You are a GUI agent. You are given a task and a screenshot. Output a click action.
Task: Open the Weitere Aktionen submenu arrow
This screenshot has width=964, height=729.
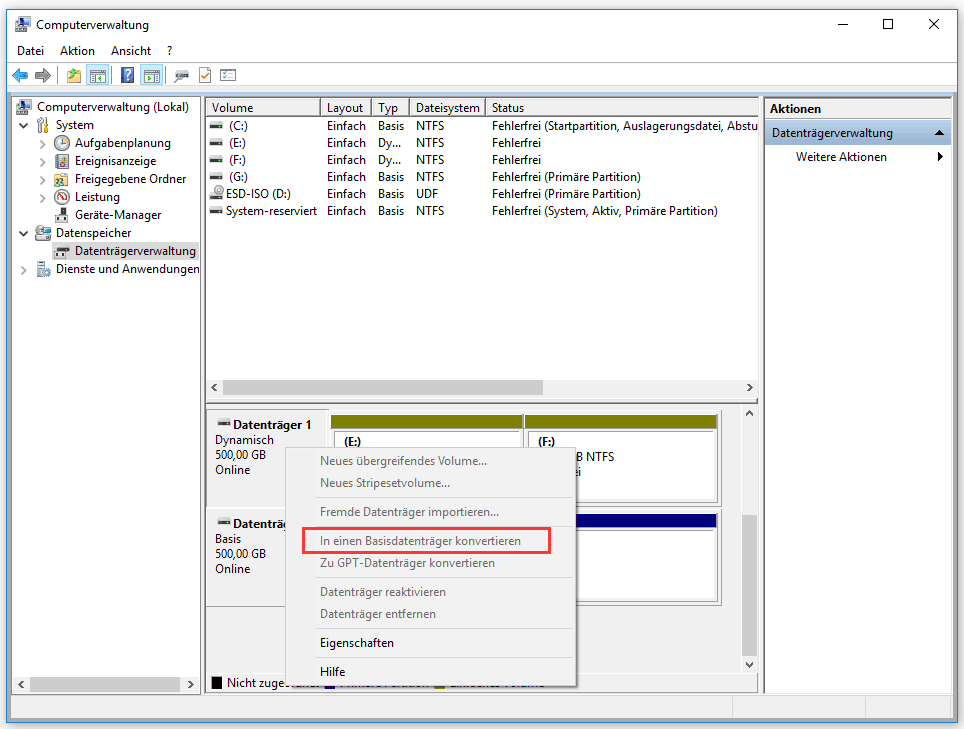coord(939,157)
